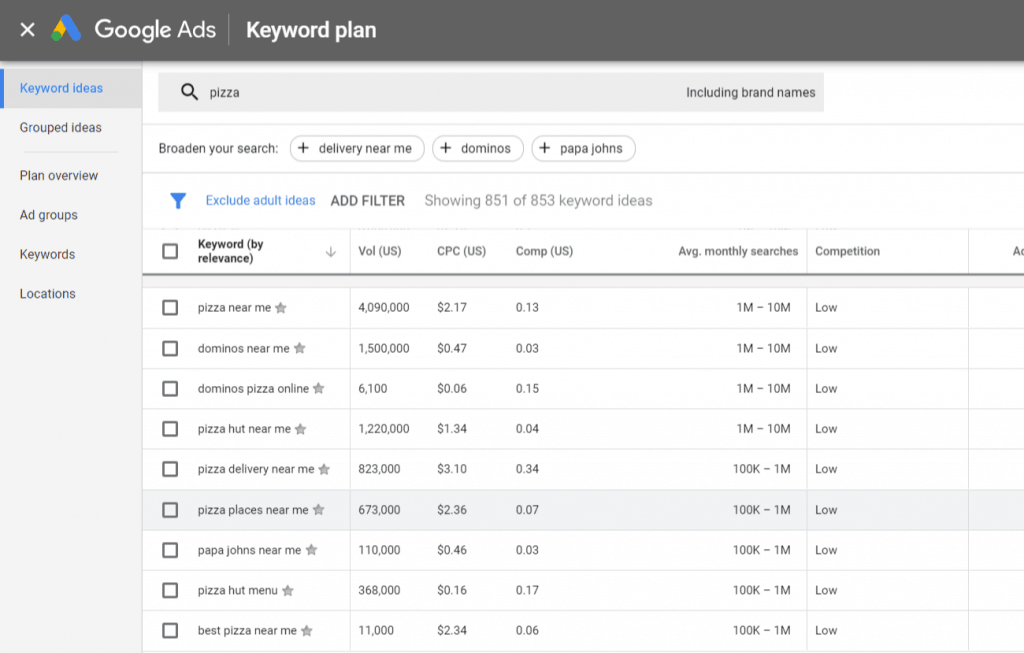
Task: Check the box for dominos near me
Action: tap(170, 348)
